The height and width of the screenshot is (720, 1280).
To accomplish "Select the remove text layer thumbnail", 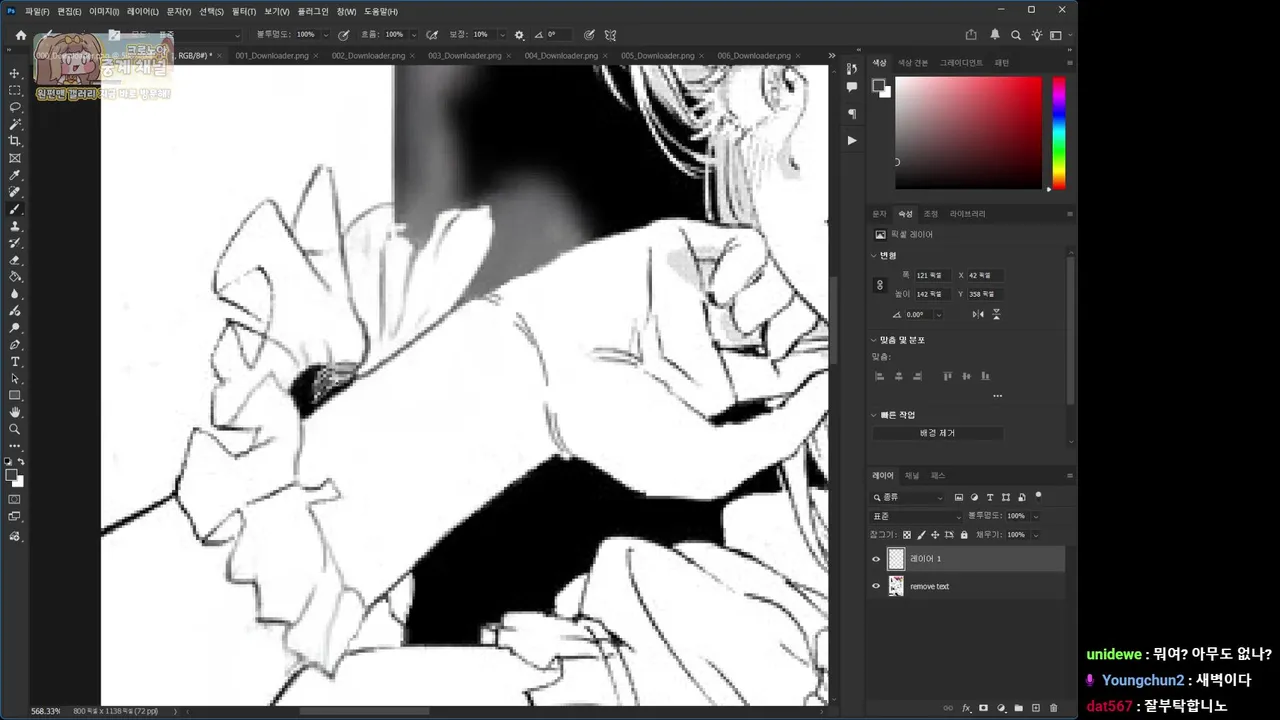I will click(x=896, y=587).
